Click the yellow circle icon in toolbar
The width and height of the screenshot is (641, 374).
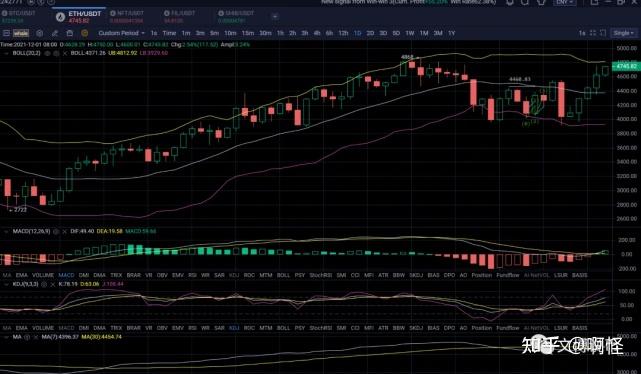(x=85, y=33)
